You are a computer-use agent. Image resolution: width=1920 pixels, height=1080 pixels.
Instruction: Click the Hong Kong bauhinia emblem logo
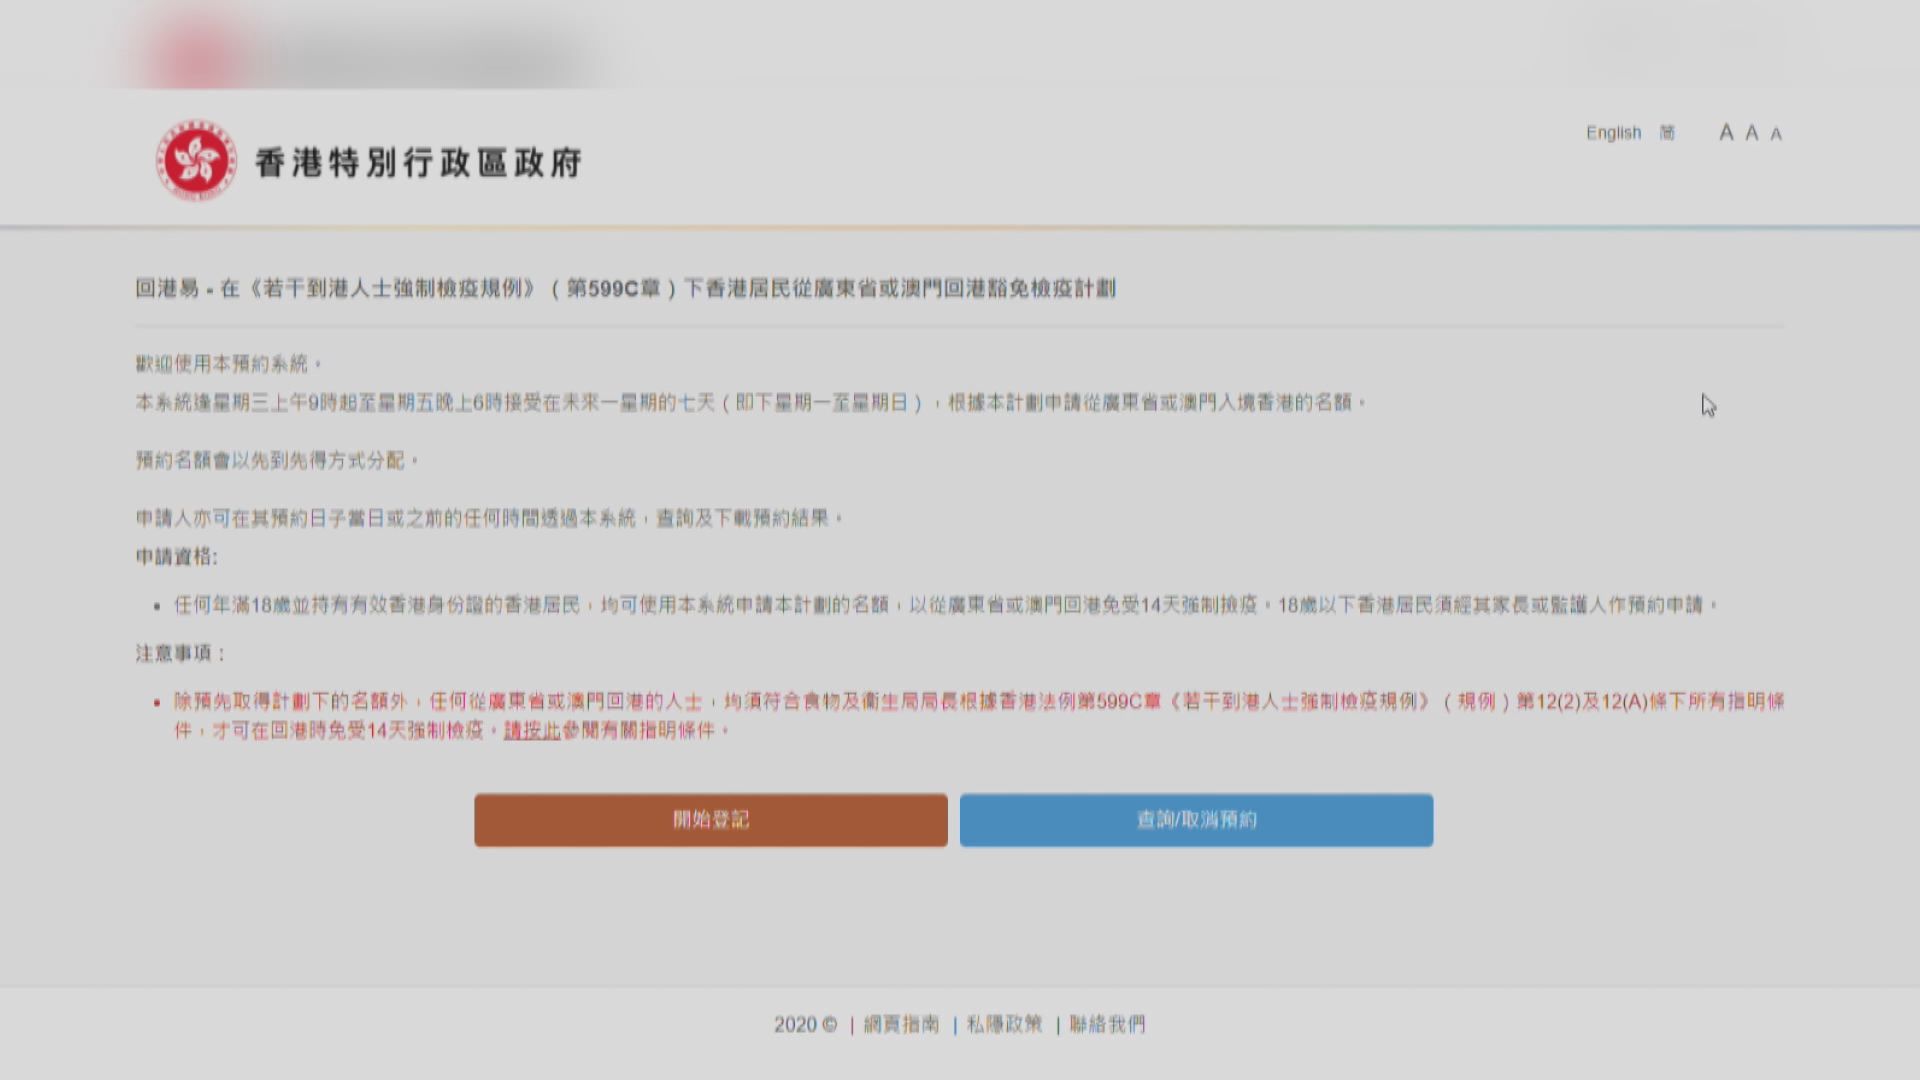(196, 161)
